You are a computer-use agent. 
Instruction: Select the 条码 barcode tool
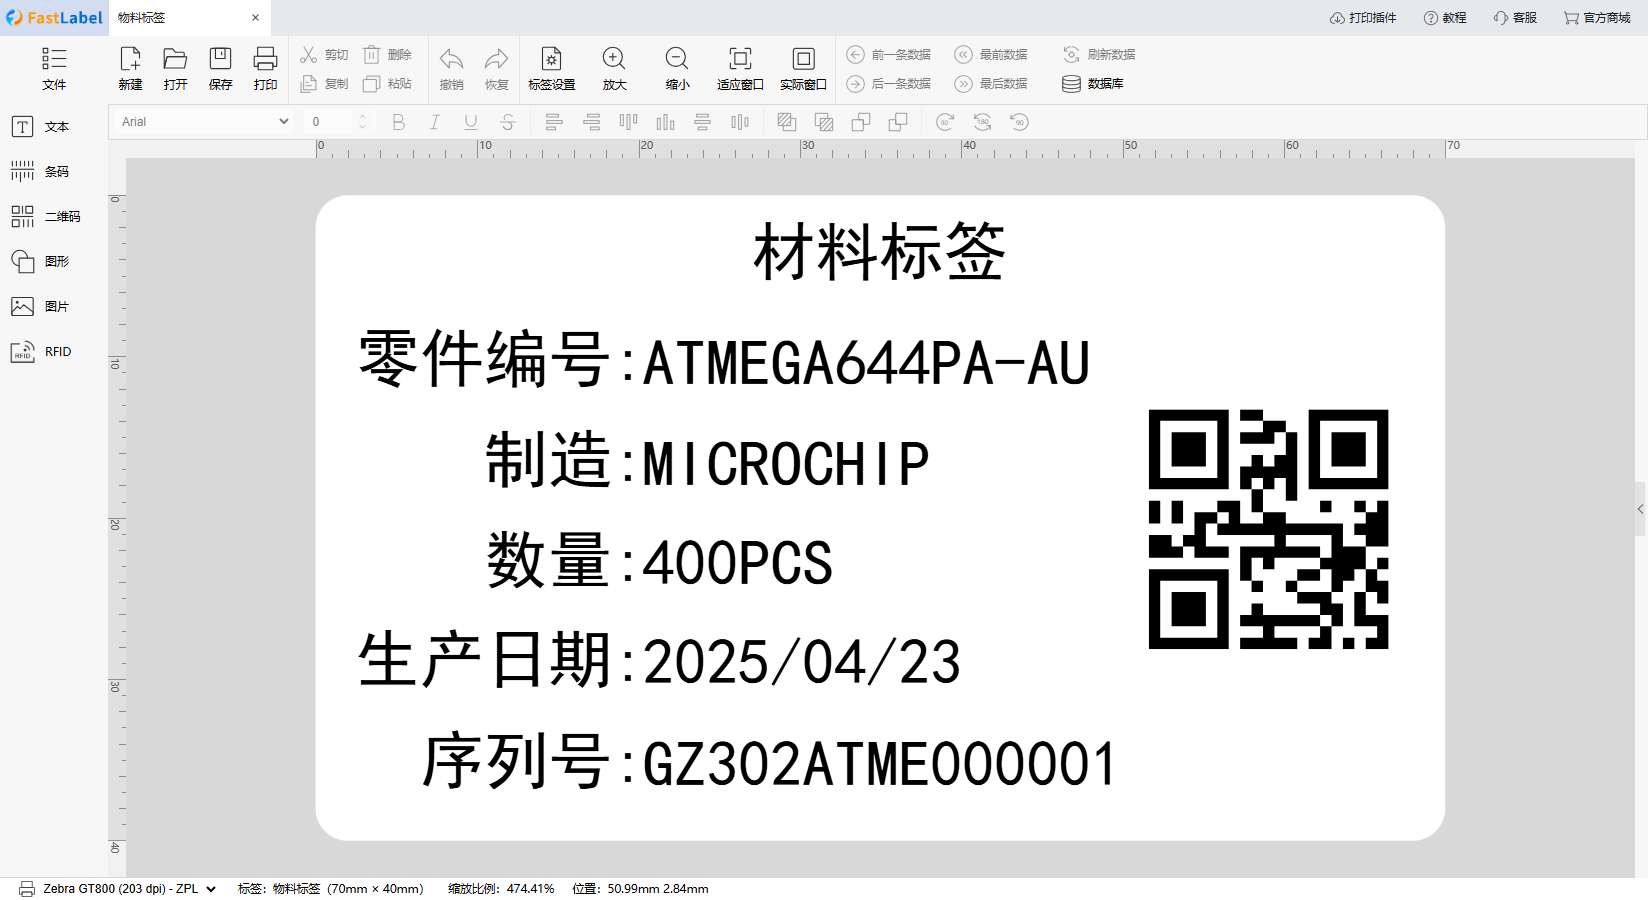point(40,172)
